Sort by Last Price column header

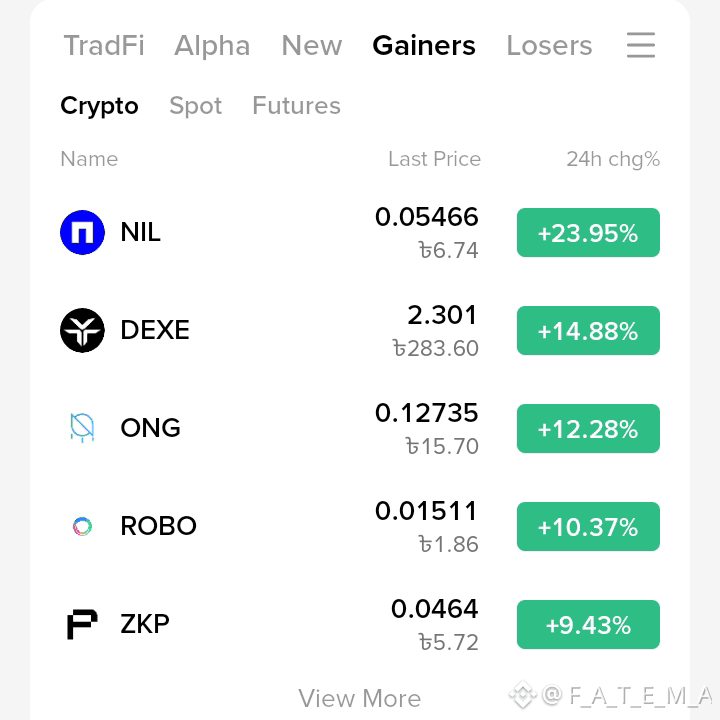click(x=434, y=159)
